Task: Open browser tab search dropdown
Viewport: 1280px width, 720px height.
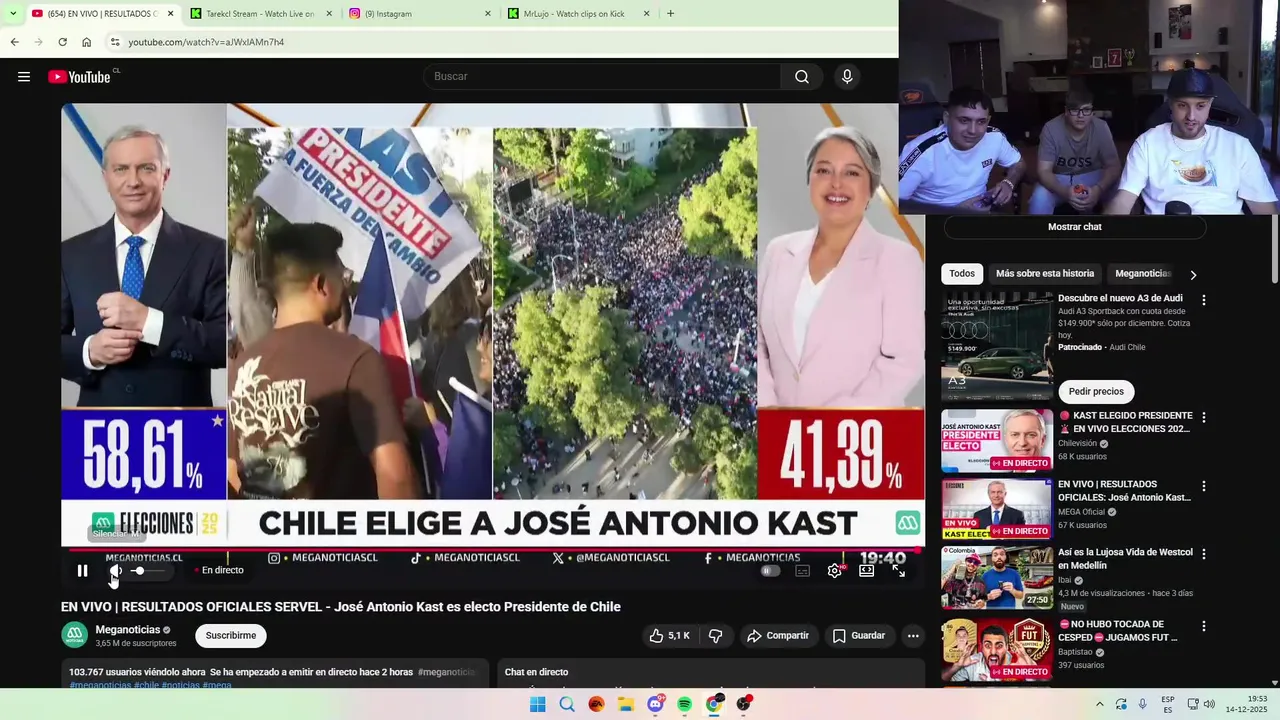Action: (12, 14)
